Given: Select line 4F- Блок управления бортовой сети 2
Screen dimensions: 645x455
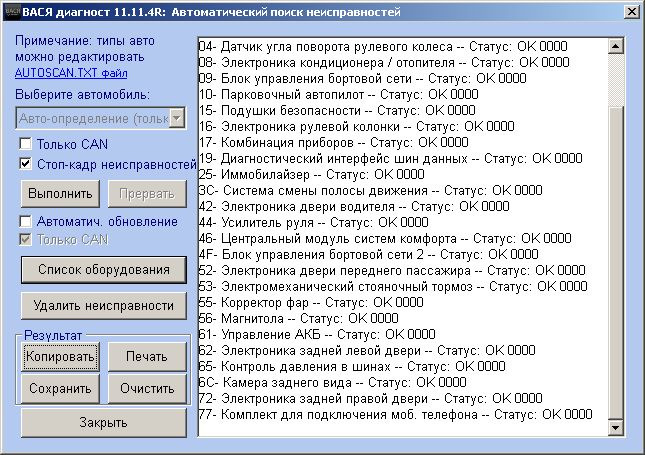Looking at the screenshot, I should point(369,255).
